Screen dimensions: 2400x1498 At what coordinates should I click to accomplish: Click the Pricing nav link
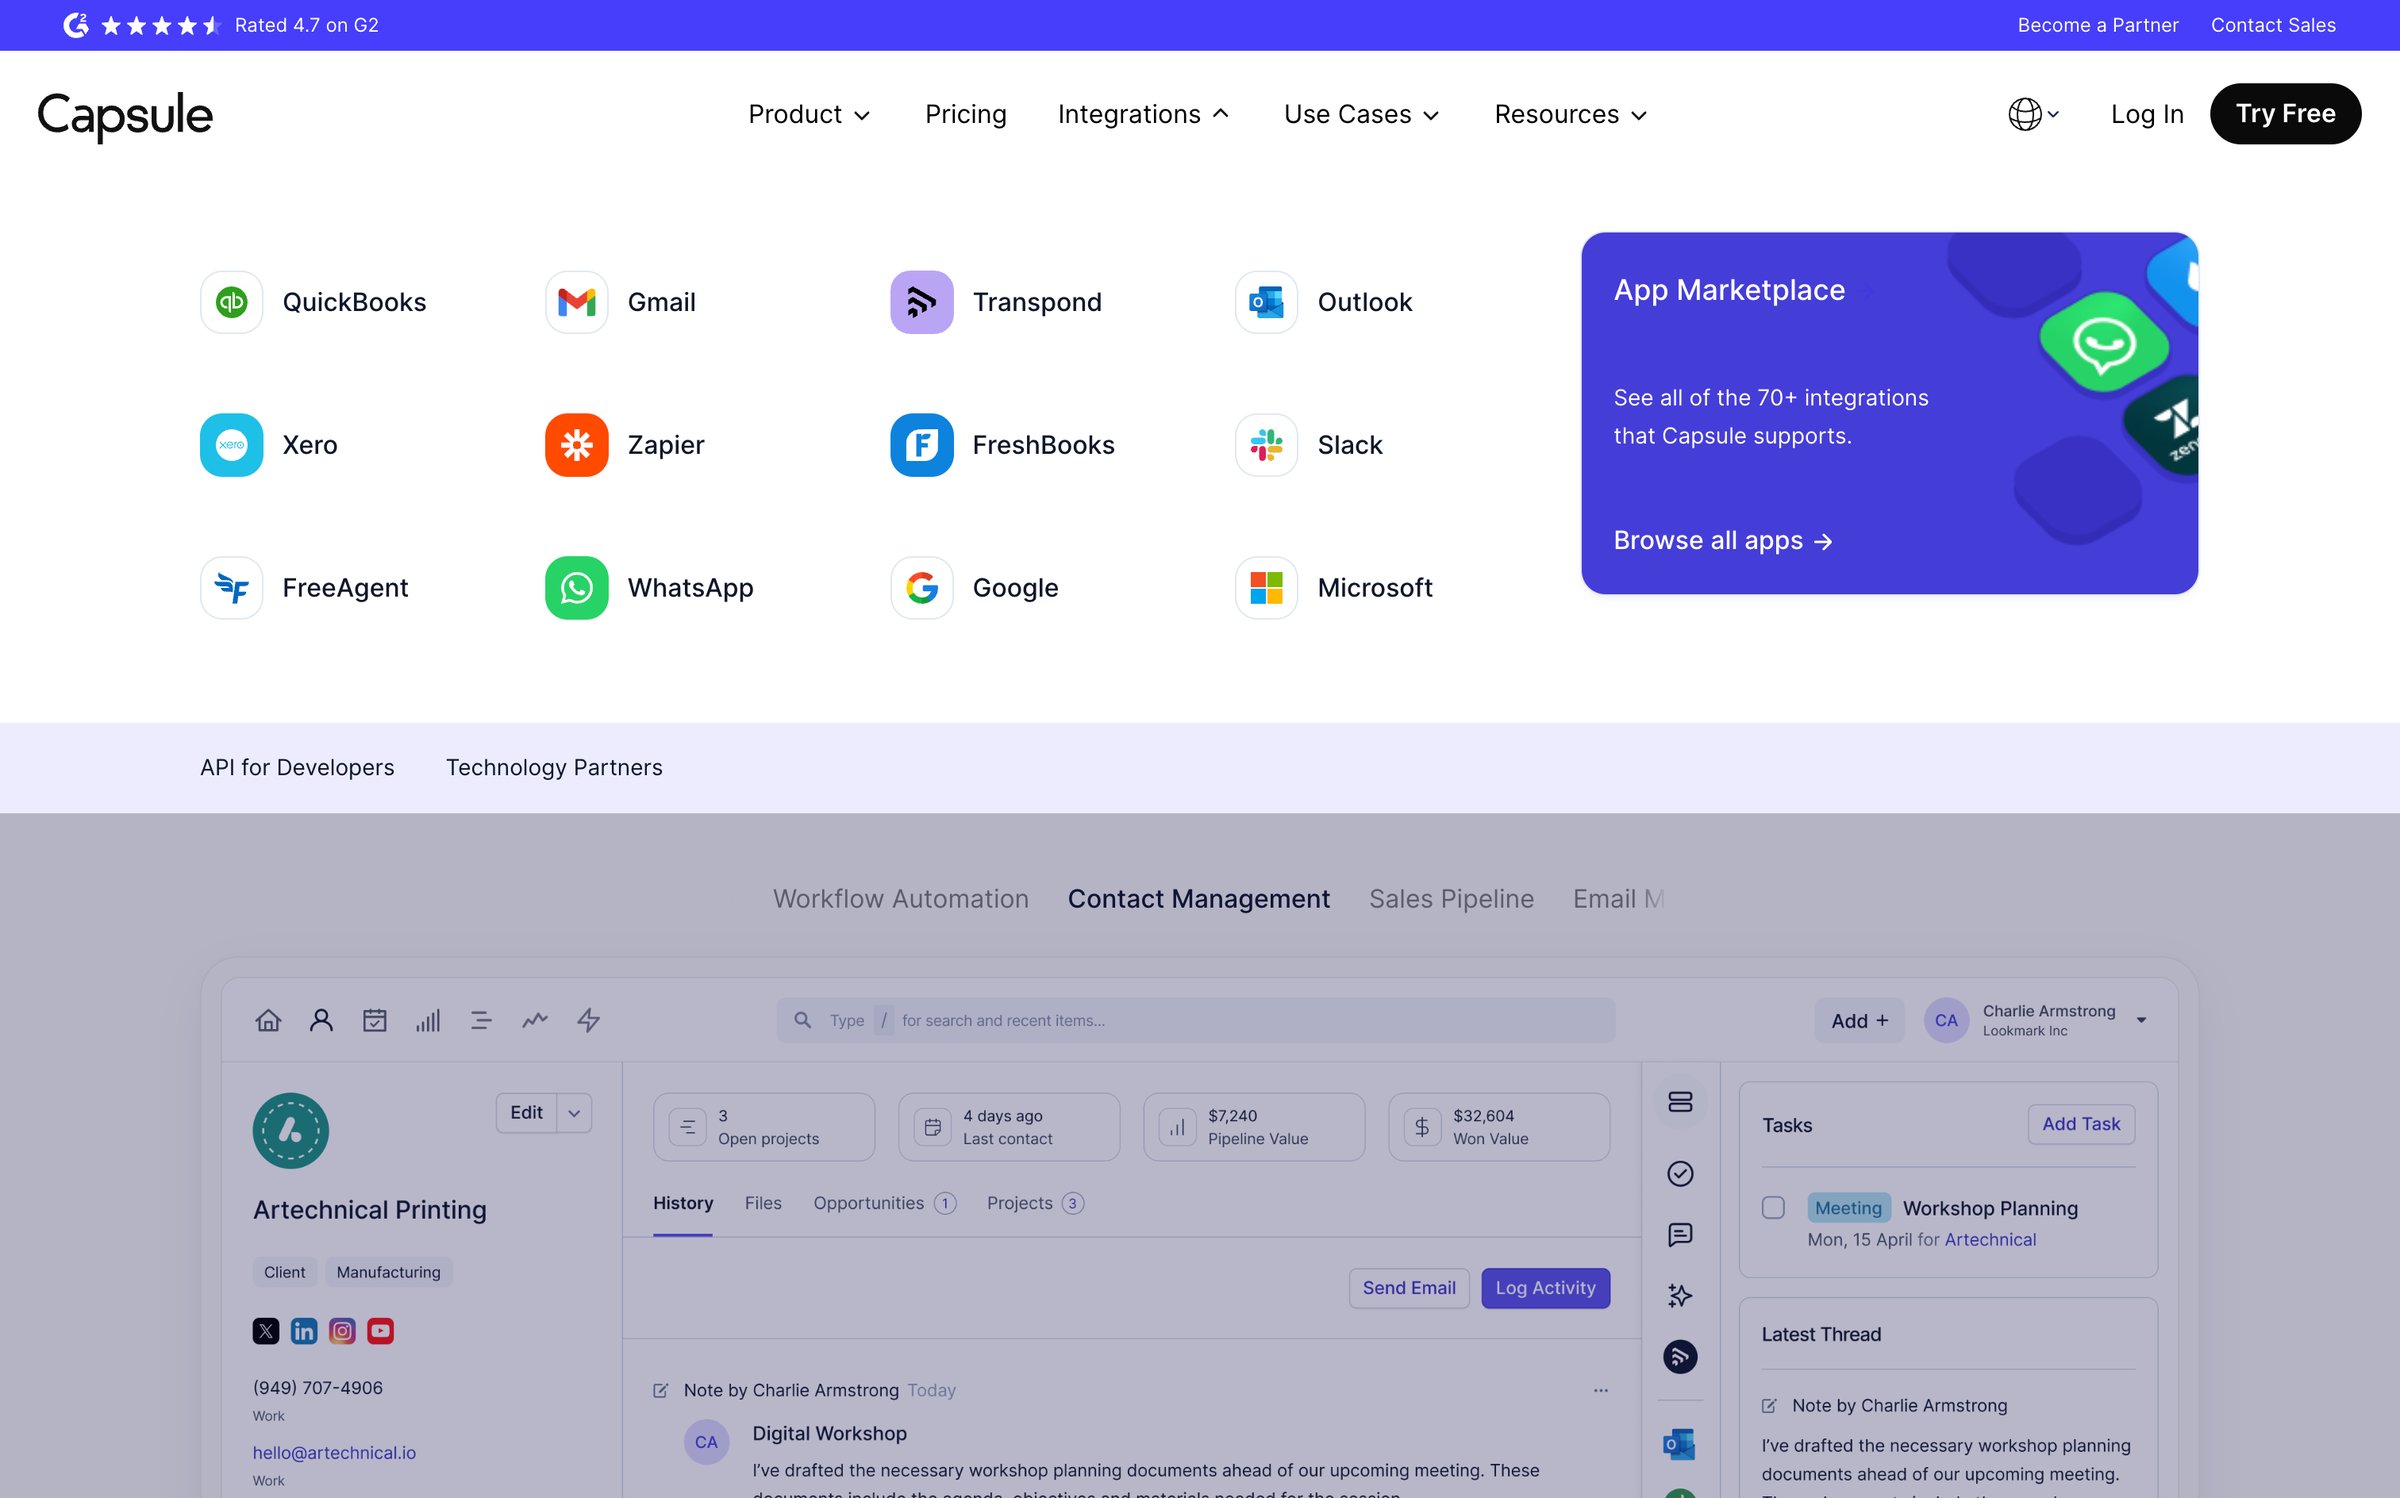965,114
